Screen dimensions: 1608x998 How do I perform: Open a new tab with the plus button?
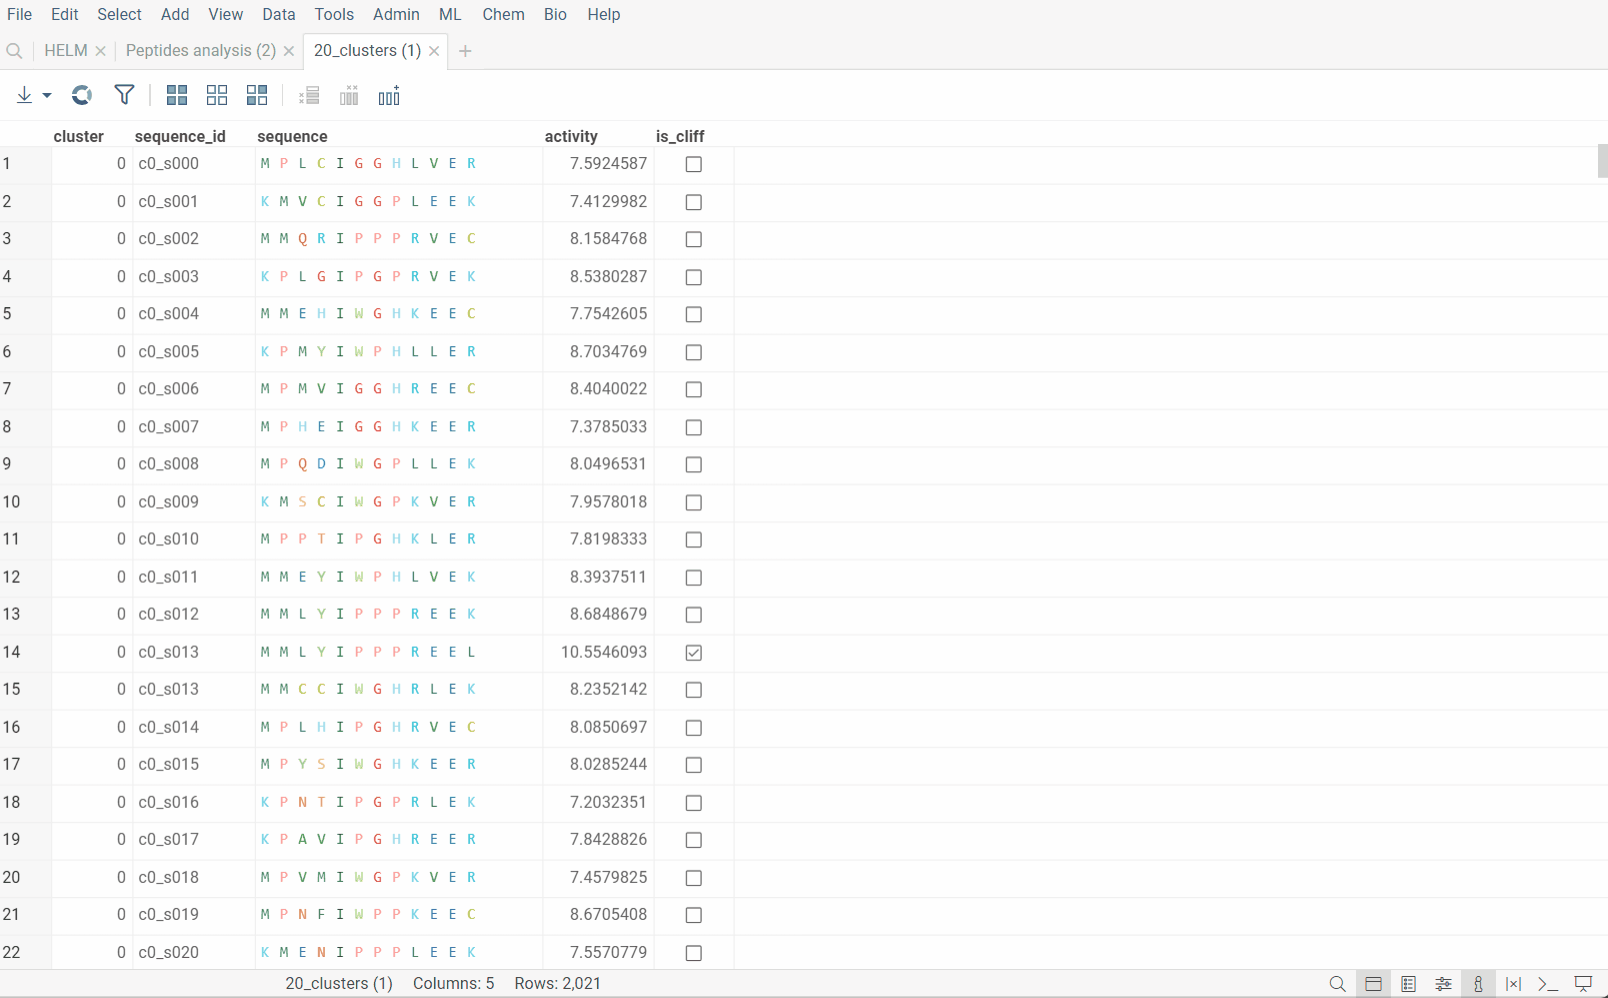(465, 50)
